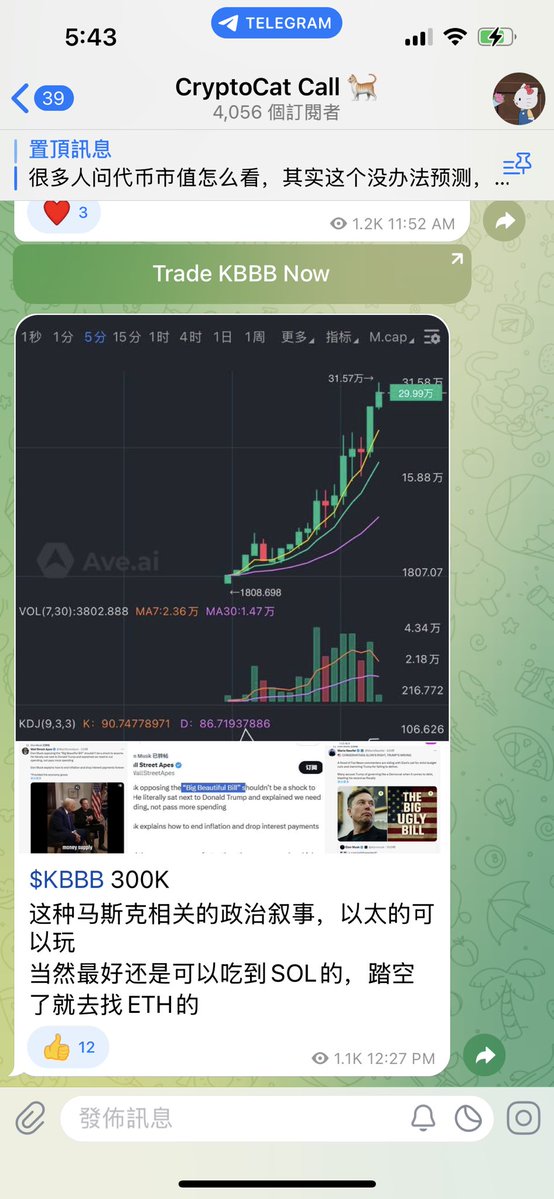554x1199 pixels.
Task: Open the Ave.ai candlestick chart image
Action: 232,528
